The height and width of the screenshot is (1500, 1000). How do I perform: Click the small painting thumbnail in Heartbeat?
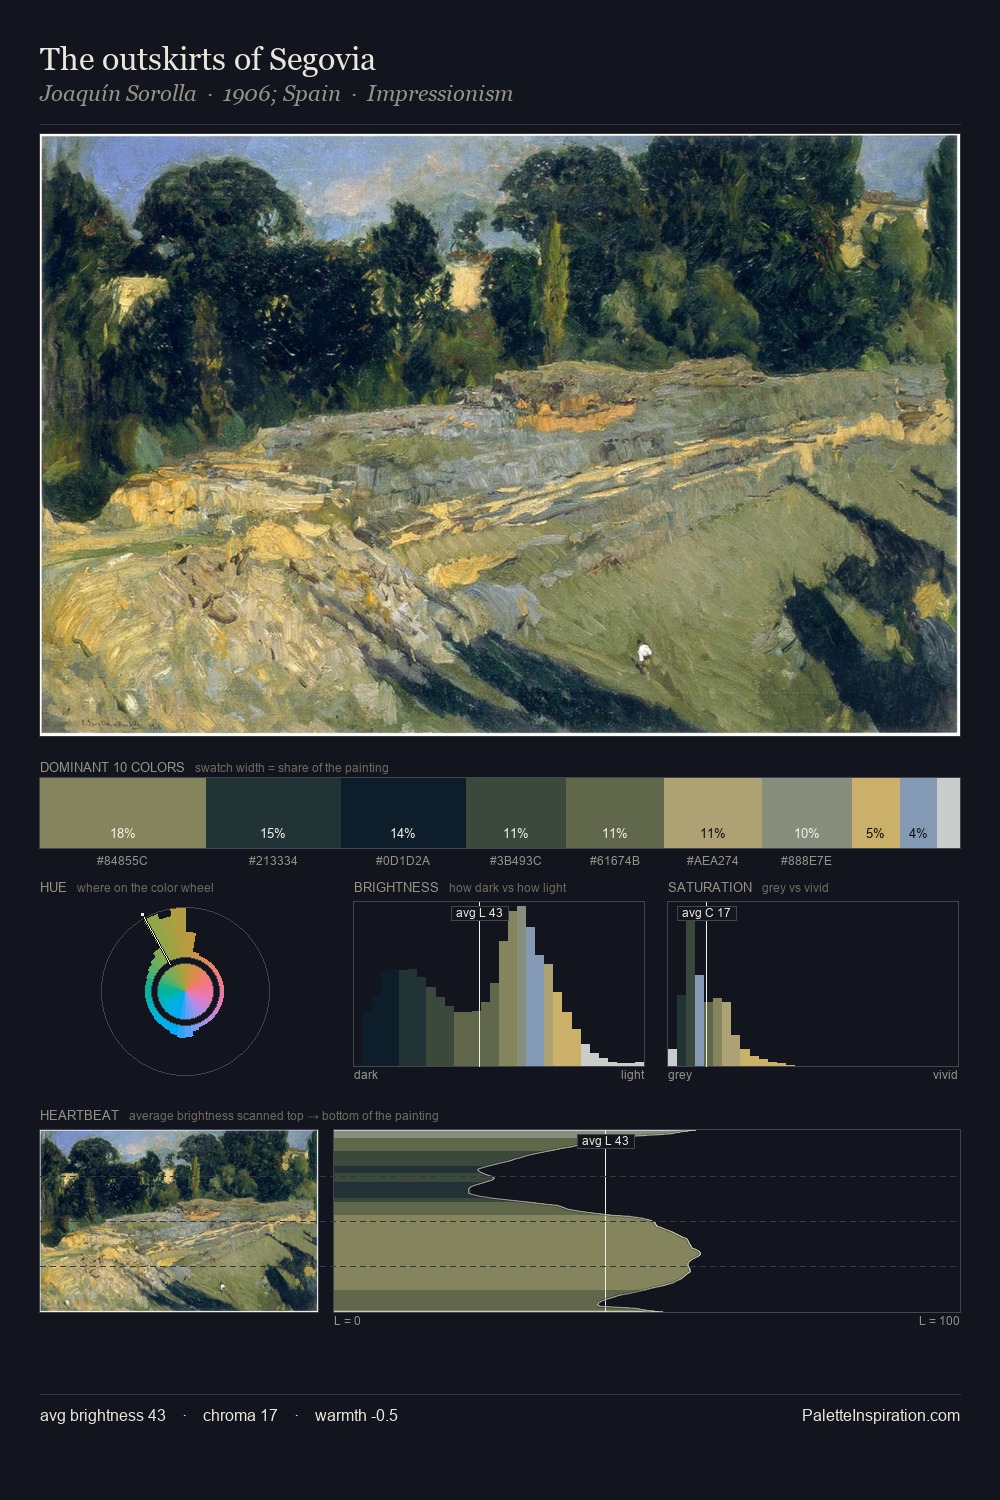[x=179, y=1221]
